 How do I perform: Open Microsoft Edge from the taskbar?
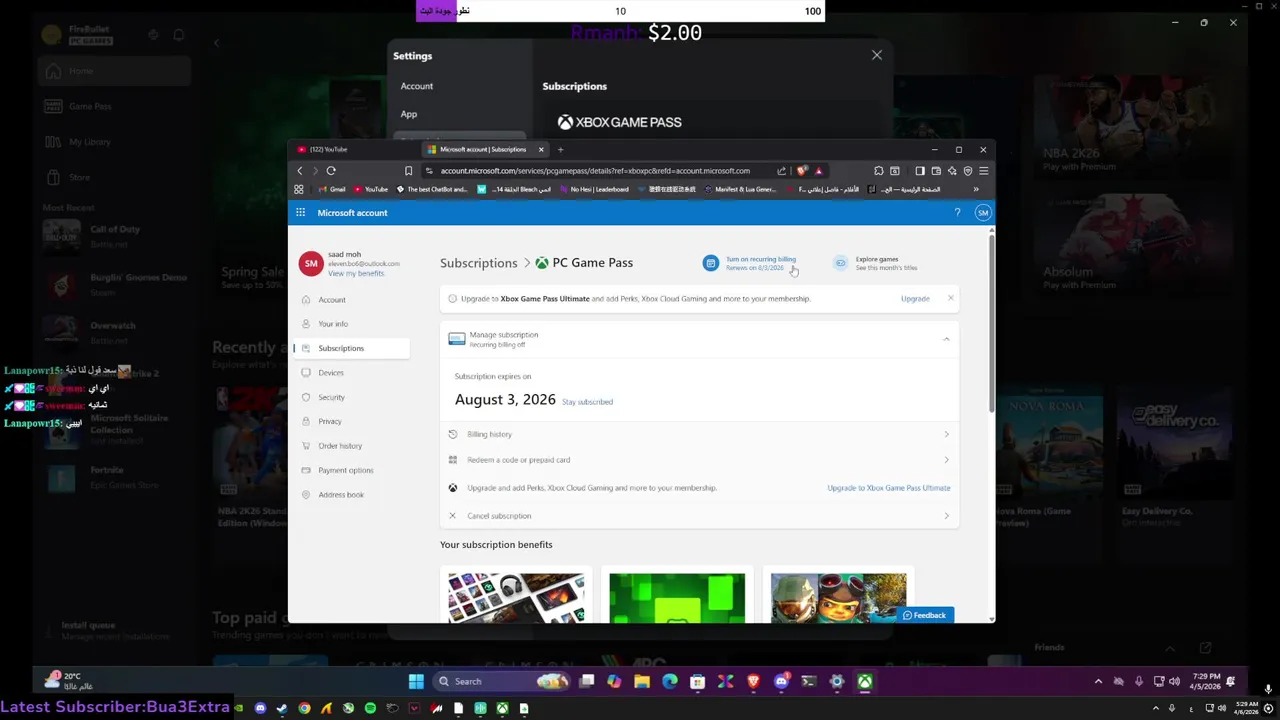coord(670,682)
